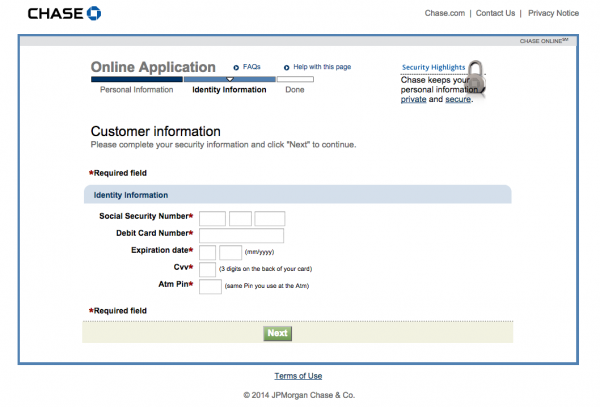The image size is (600, 407).
Task: Open the Contact Us link
Action: (x=495, y=13)
